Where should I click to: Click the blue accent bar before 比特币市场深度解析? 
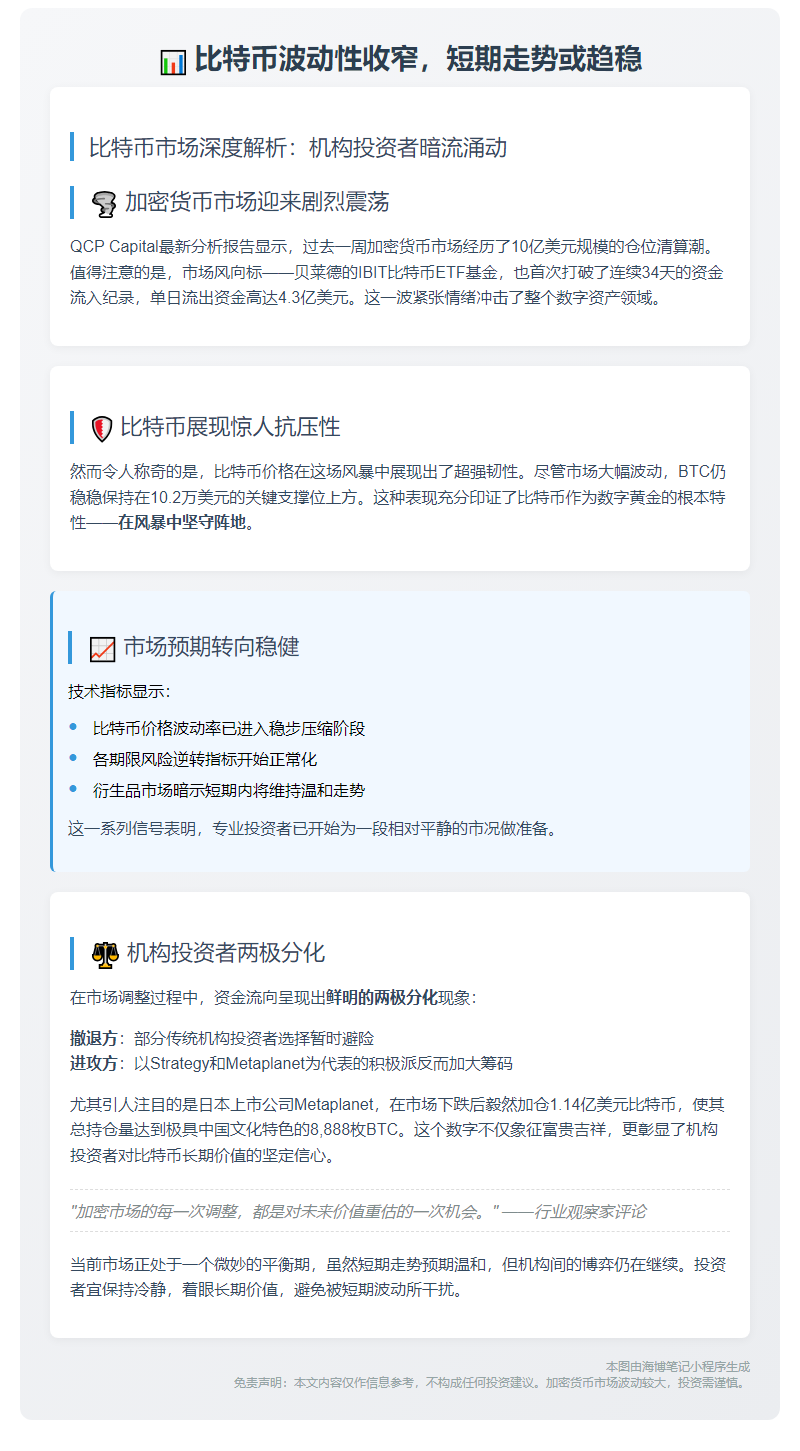(70, 146)
